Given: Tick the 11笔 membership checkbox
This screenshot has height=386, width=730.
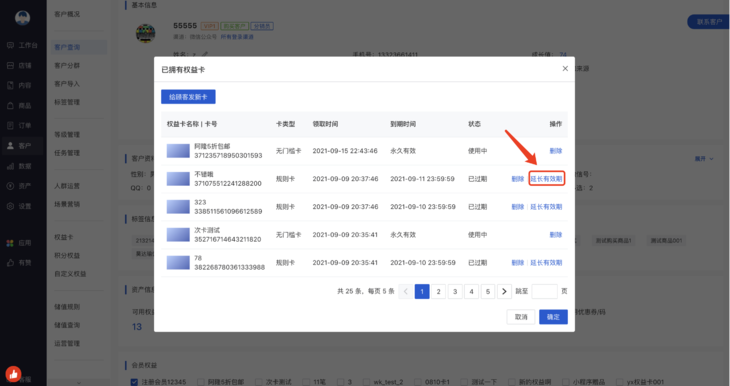Looking at the screenshot, I should [x=306, y=382].
